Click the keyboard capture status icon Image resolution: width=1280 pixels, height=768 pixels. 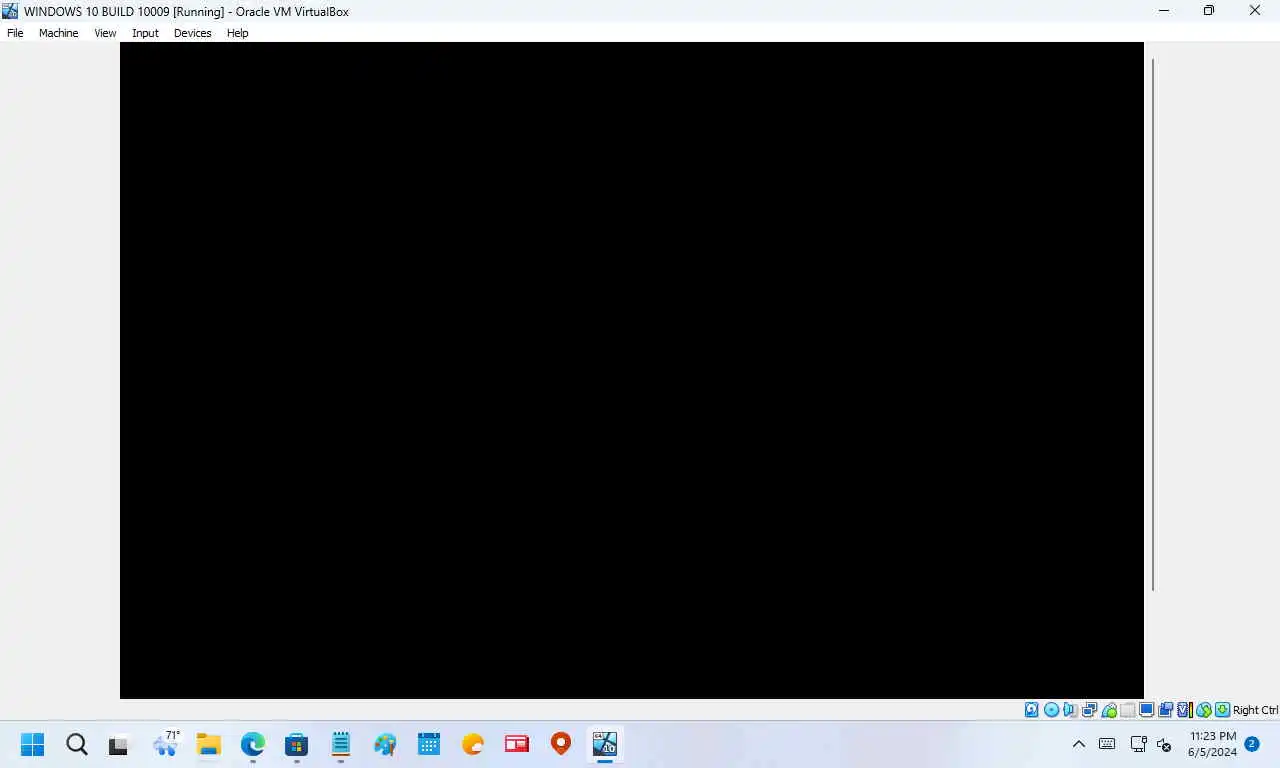click(x=1222, y=710)
